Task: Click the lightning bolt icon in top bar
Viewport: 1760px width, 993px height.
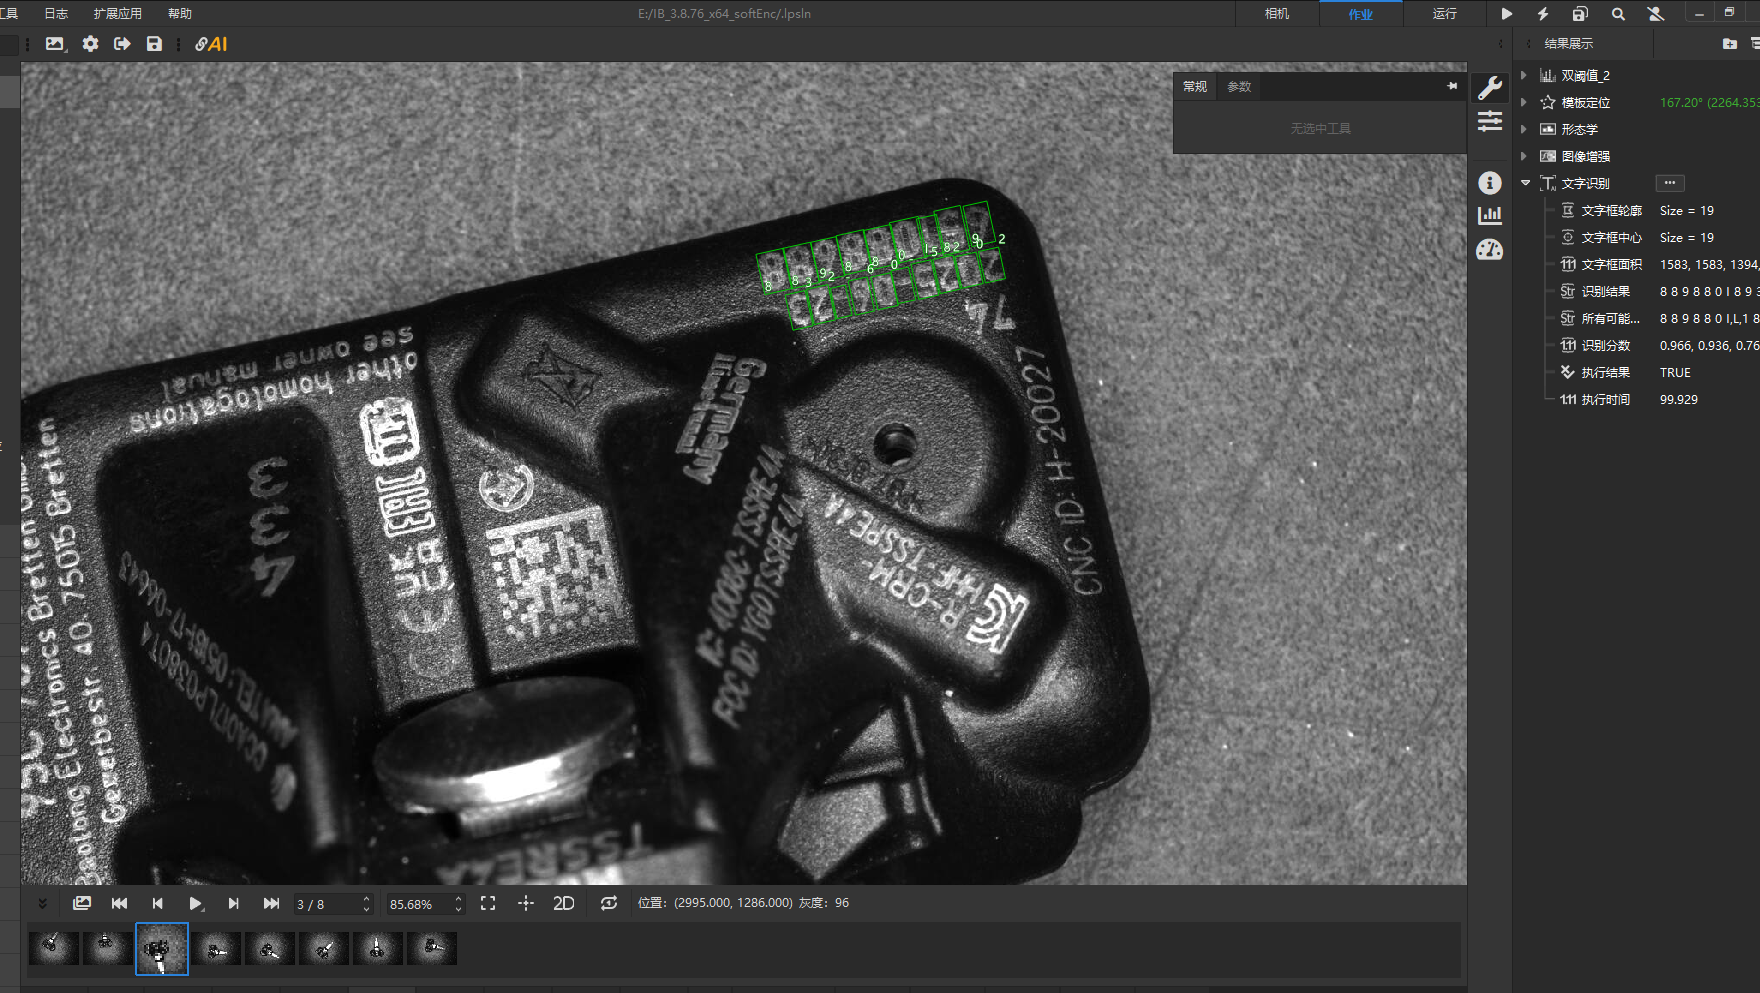Action: pyautogui.click(x=1543, y=14)
